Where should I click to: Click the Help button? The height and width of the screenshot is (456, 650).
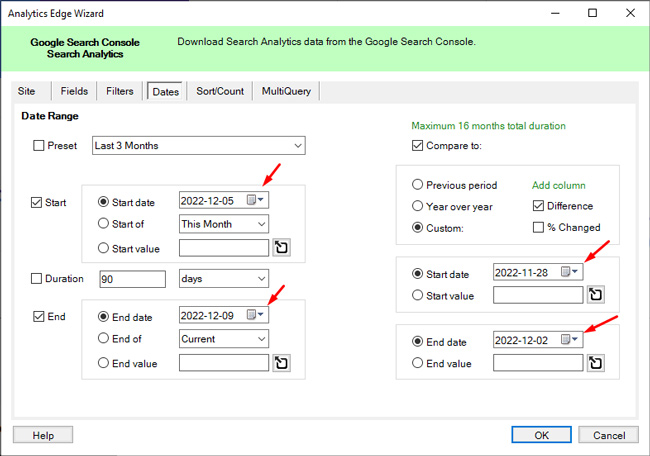click(x=43, y=435)
